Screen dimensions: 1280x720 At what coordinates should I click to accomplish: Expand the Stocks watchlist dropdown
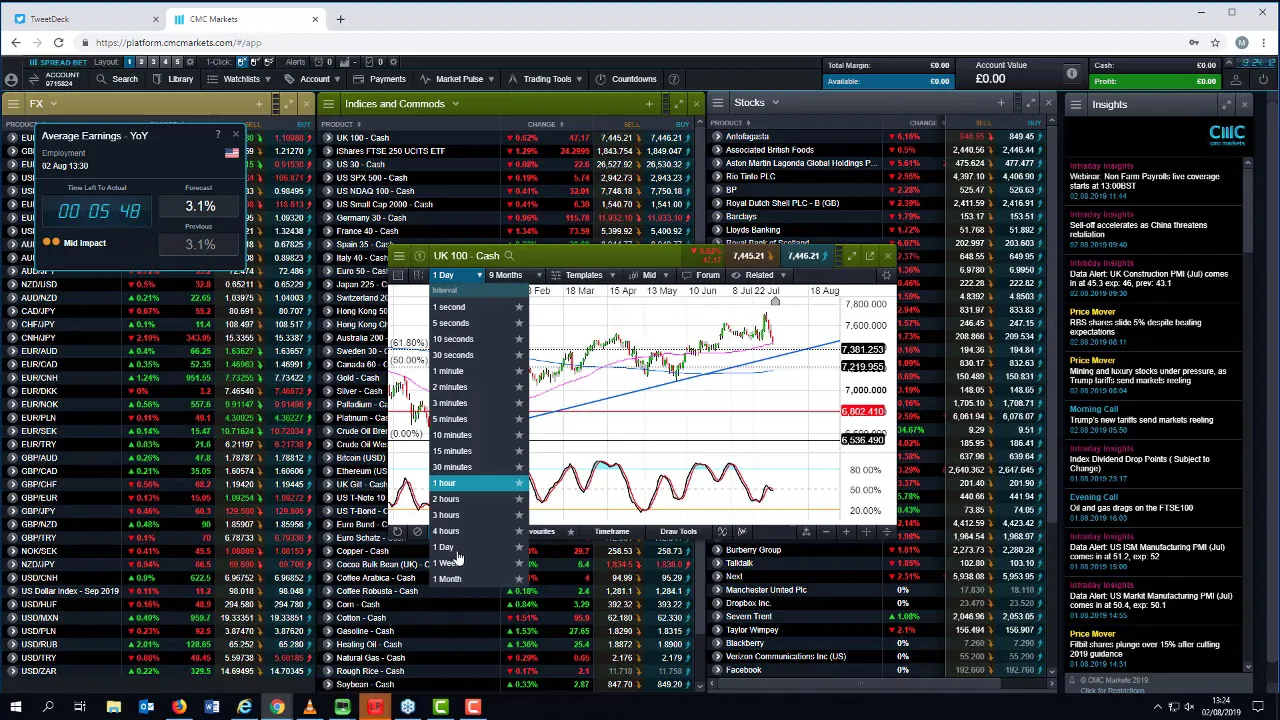775,103
